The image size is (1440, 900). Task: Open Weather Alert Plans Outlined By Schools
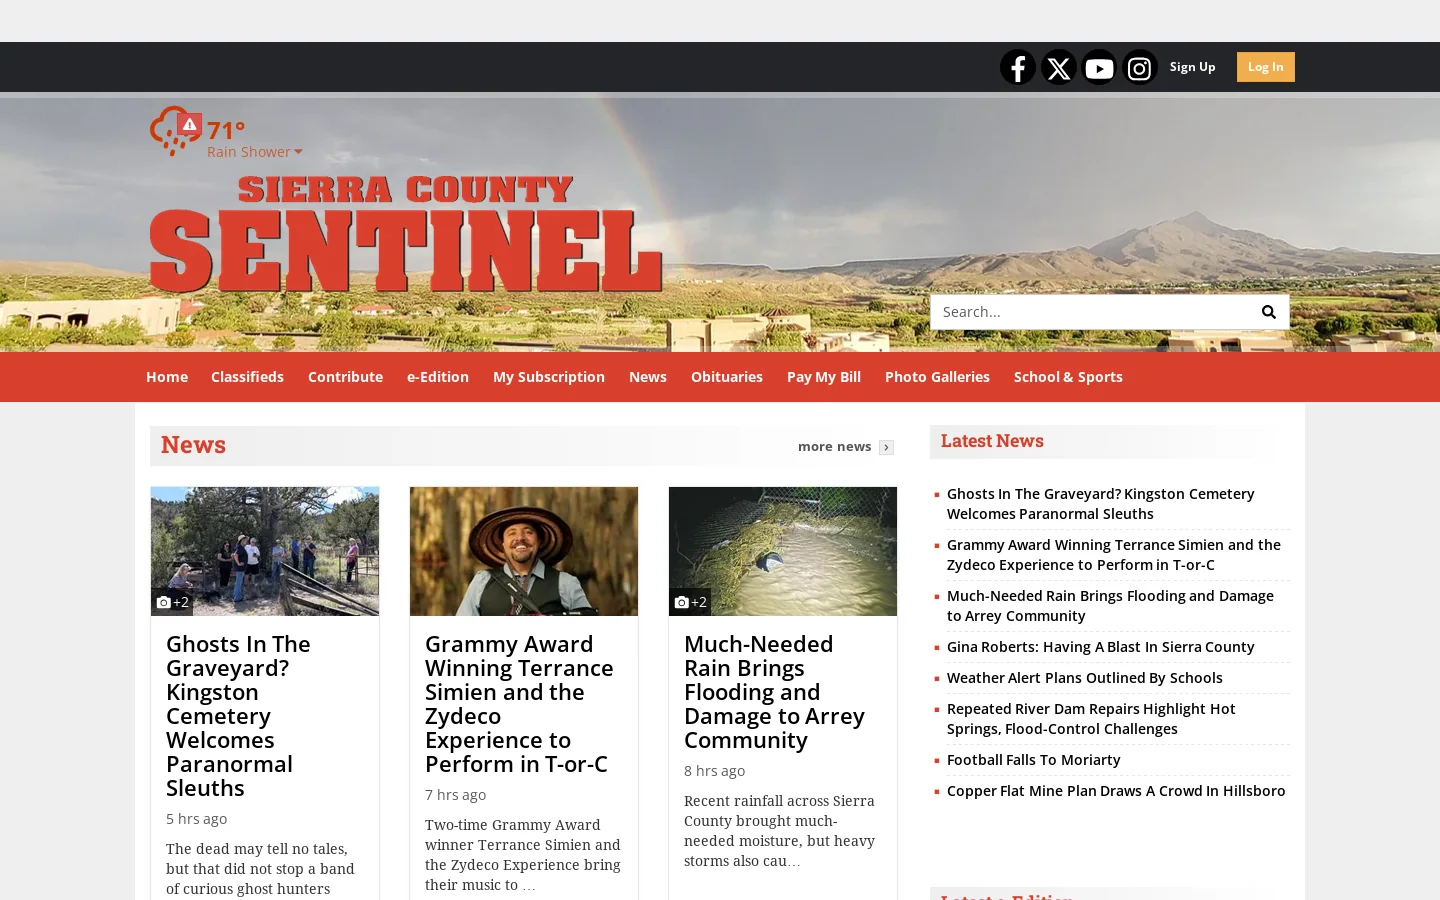[1085, 678]
